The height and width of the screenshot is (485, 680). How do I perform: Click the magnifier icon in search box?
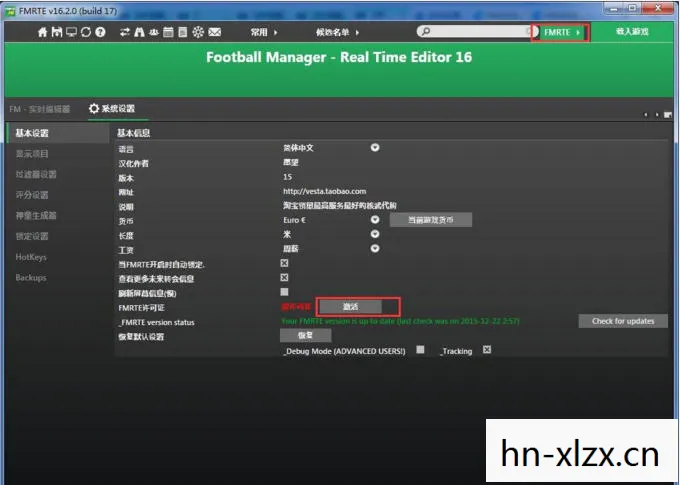(x=426, y=31)
